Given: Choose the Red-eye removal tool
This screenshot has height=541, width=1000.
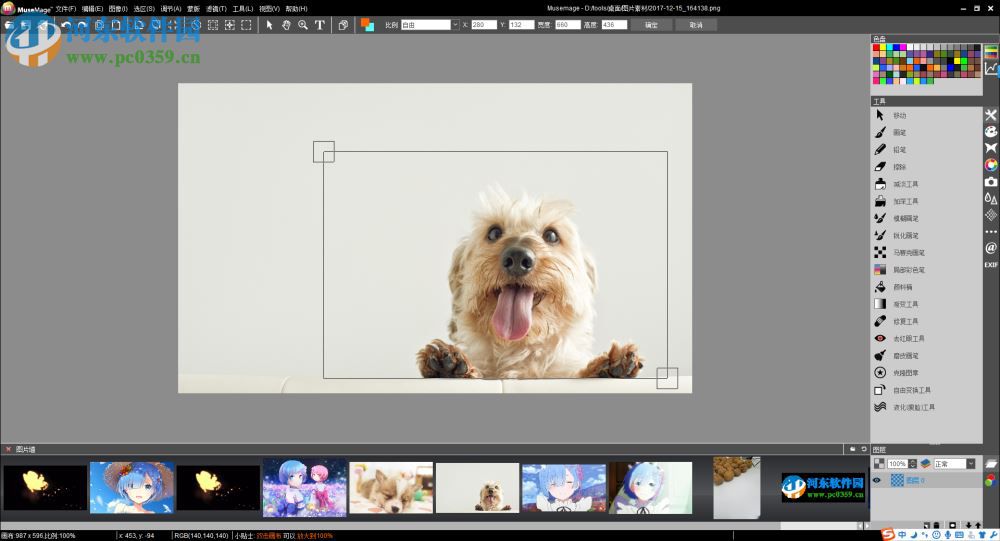Looking at the screenshot, I should [x=880, y=339].
